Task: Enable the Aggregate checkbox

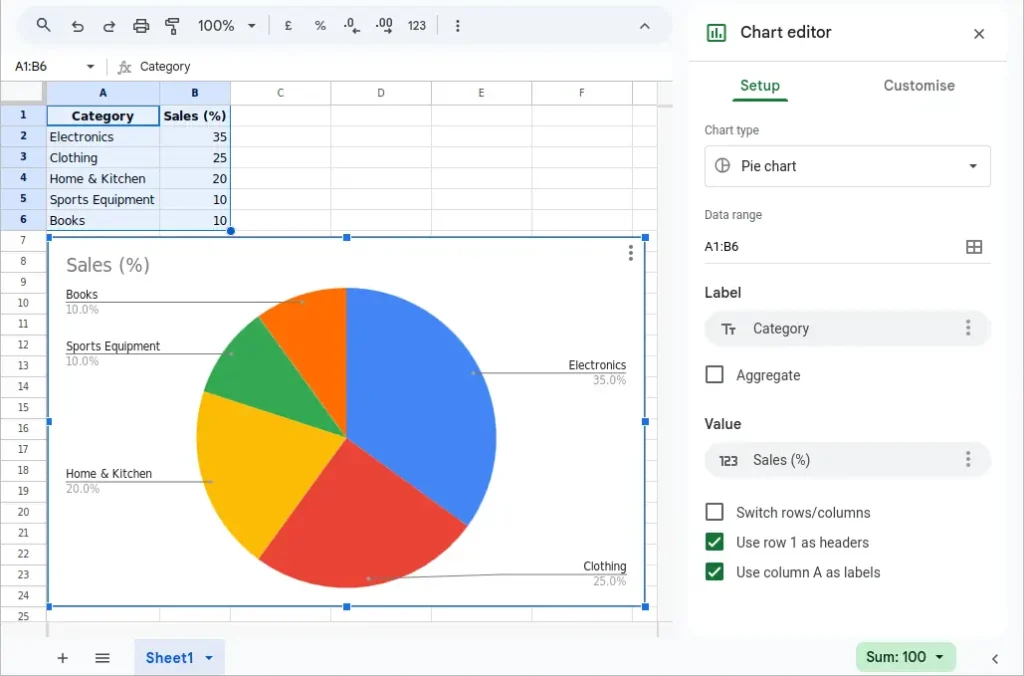Action: pyautogui.click(x=715, y=374)
